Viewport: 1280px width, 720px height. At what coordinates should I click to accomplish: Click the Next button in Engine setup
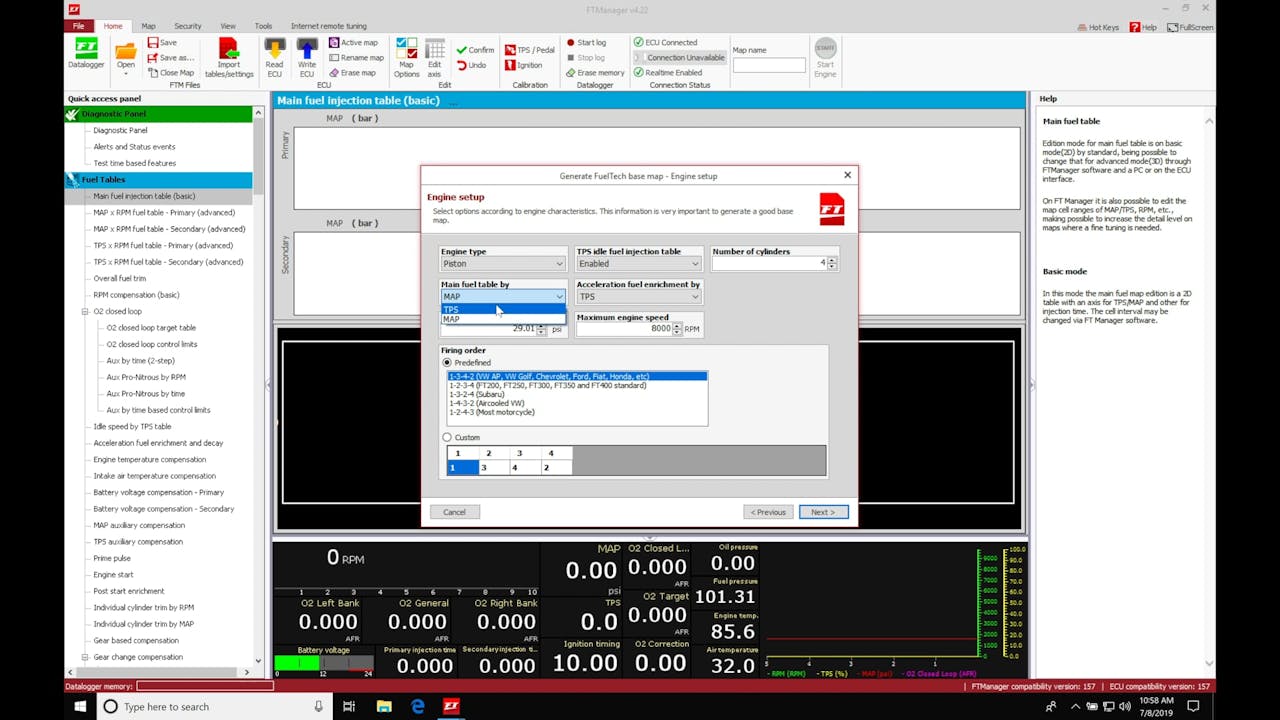click(822, 511)
